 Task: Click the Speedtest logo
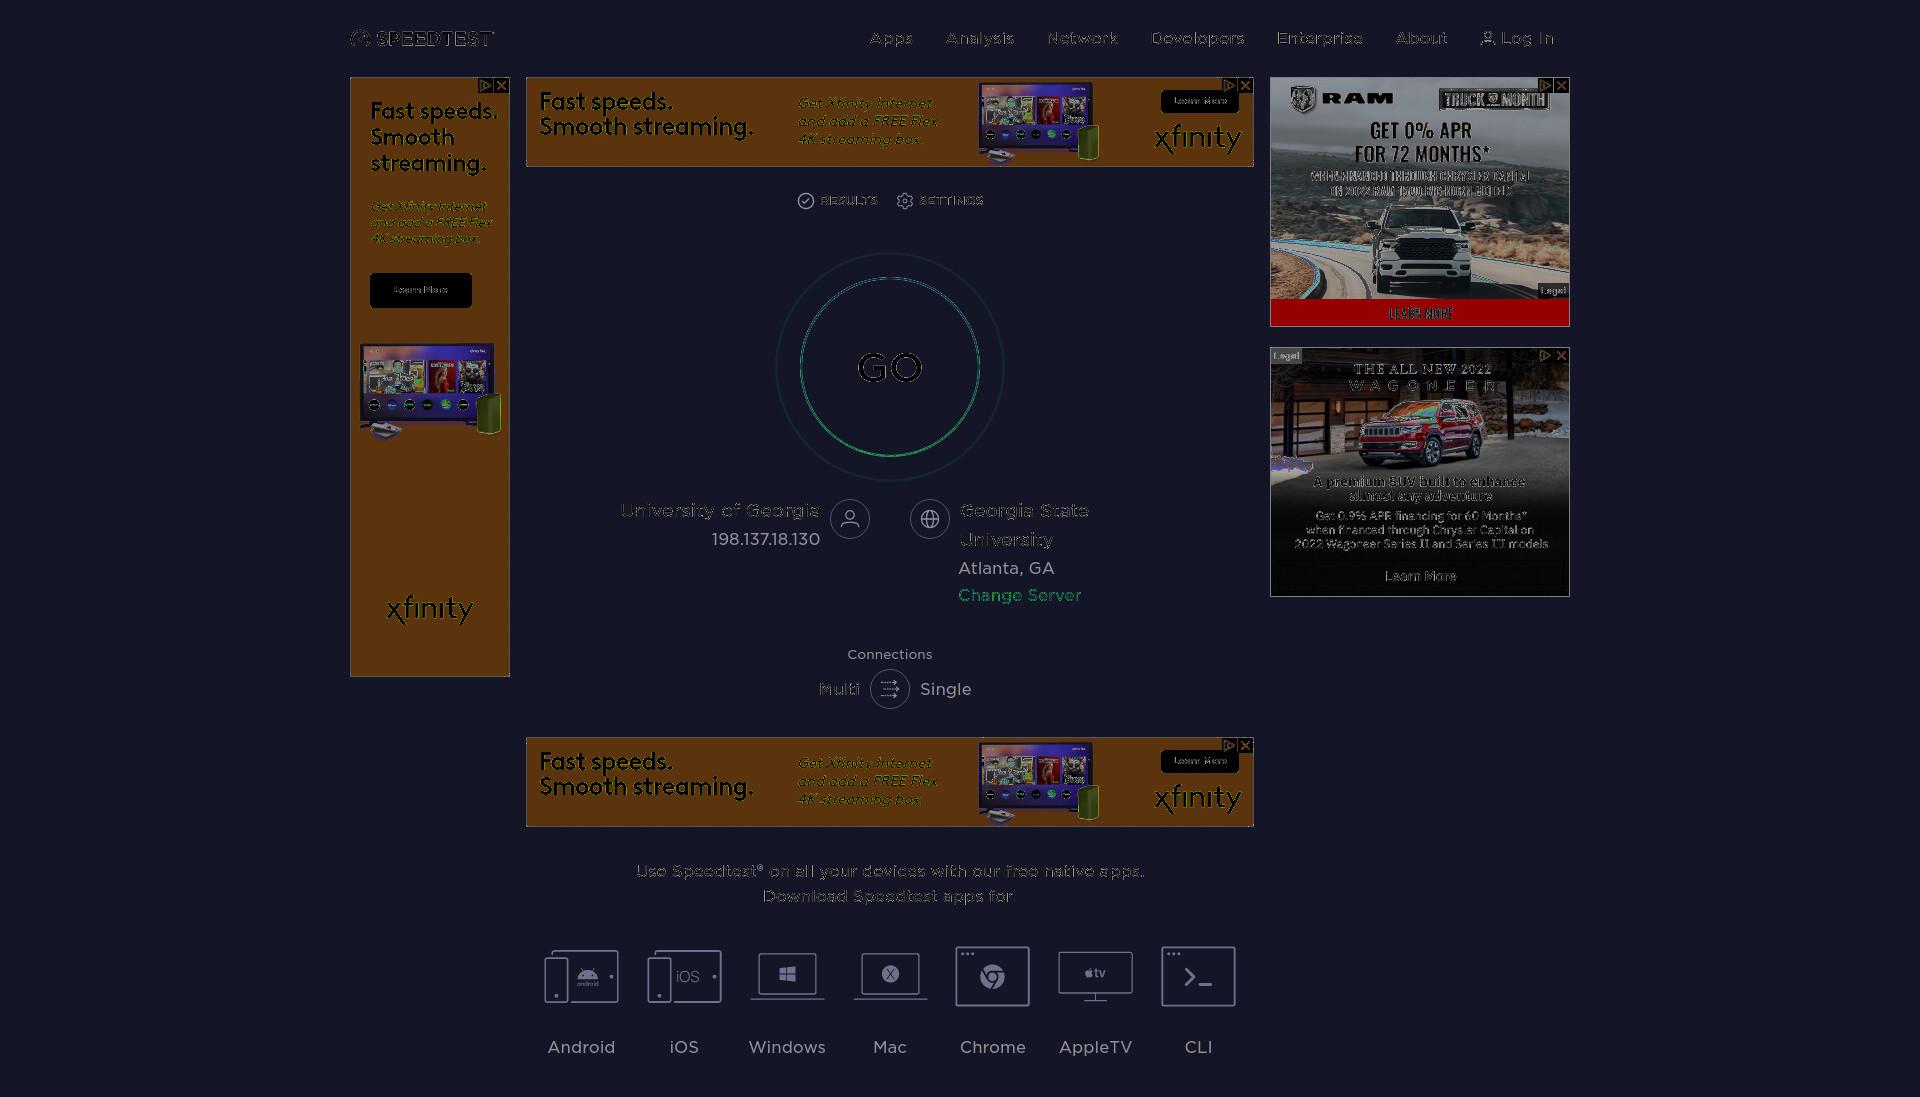click(x=422, y=38)
